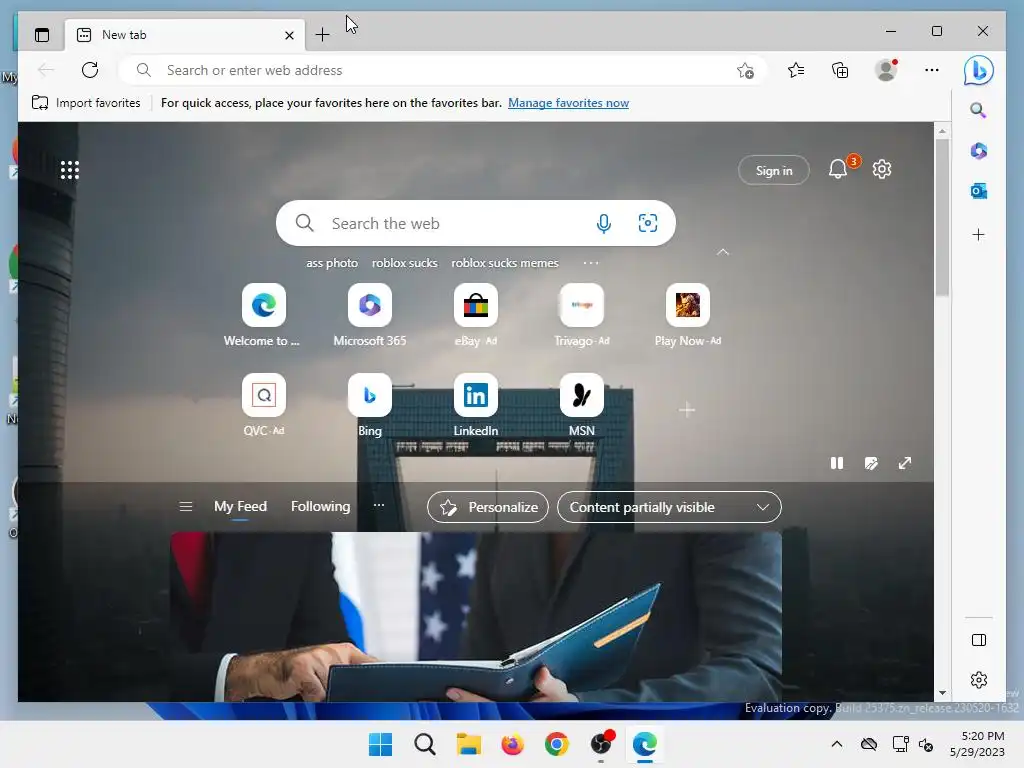The width and height of the screenshot is (1024, 768).
Task: Open the Favorites list icon
Action: [795, 70]
